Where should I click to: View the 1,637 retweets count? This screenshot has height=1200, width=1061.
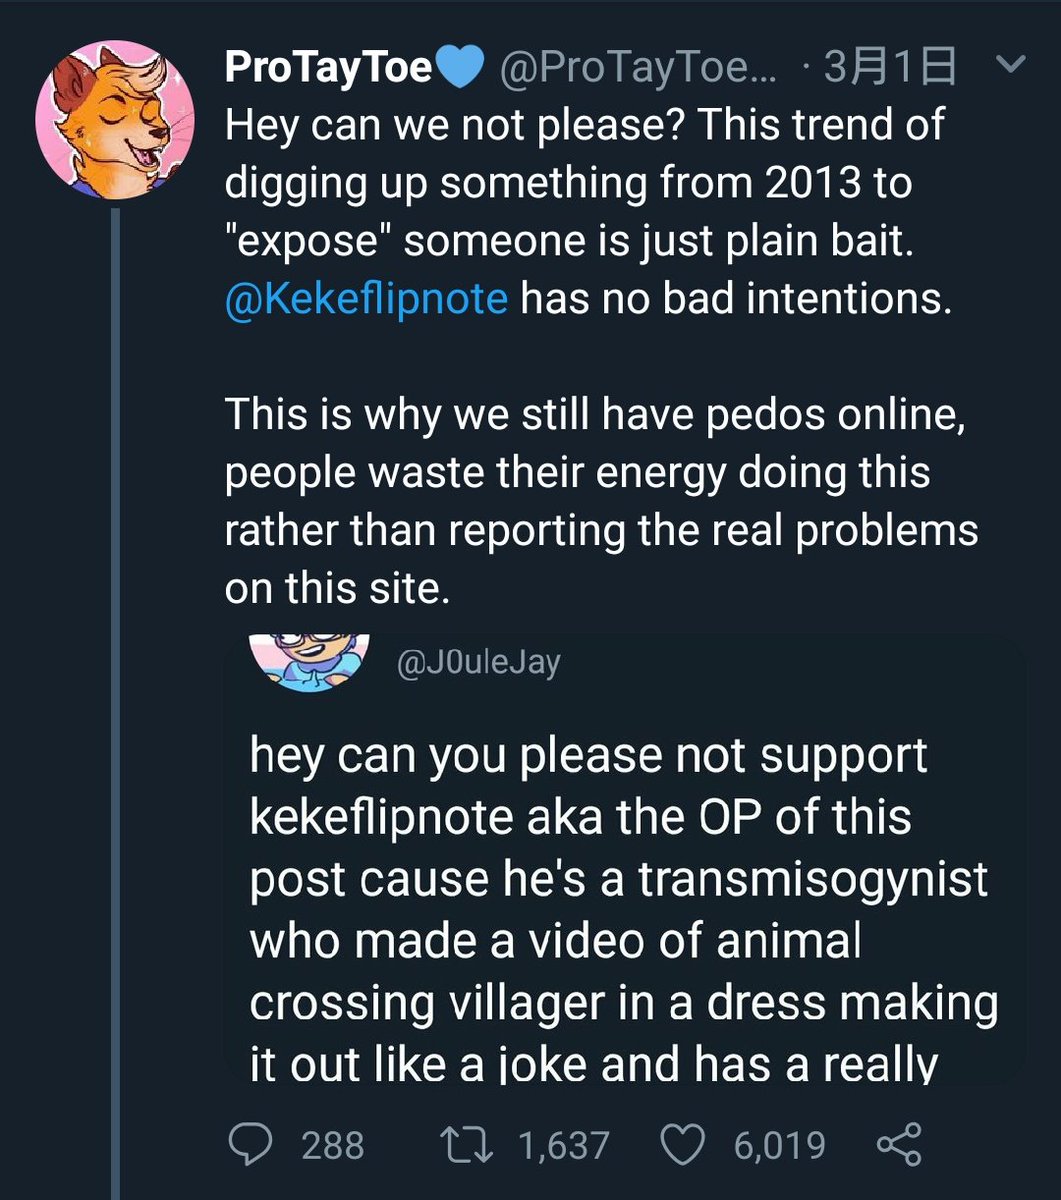[x=565, y=1145]
